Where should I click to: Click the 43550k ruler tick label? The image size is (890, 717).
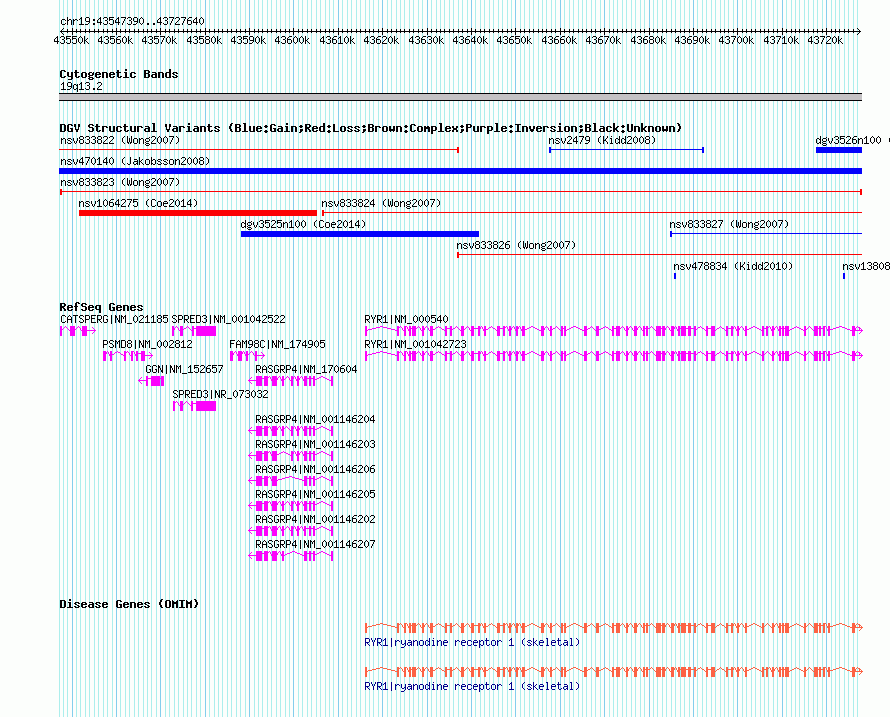(x=71, y=41)
